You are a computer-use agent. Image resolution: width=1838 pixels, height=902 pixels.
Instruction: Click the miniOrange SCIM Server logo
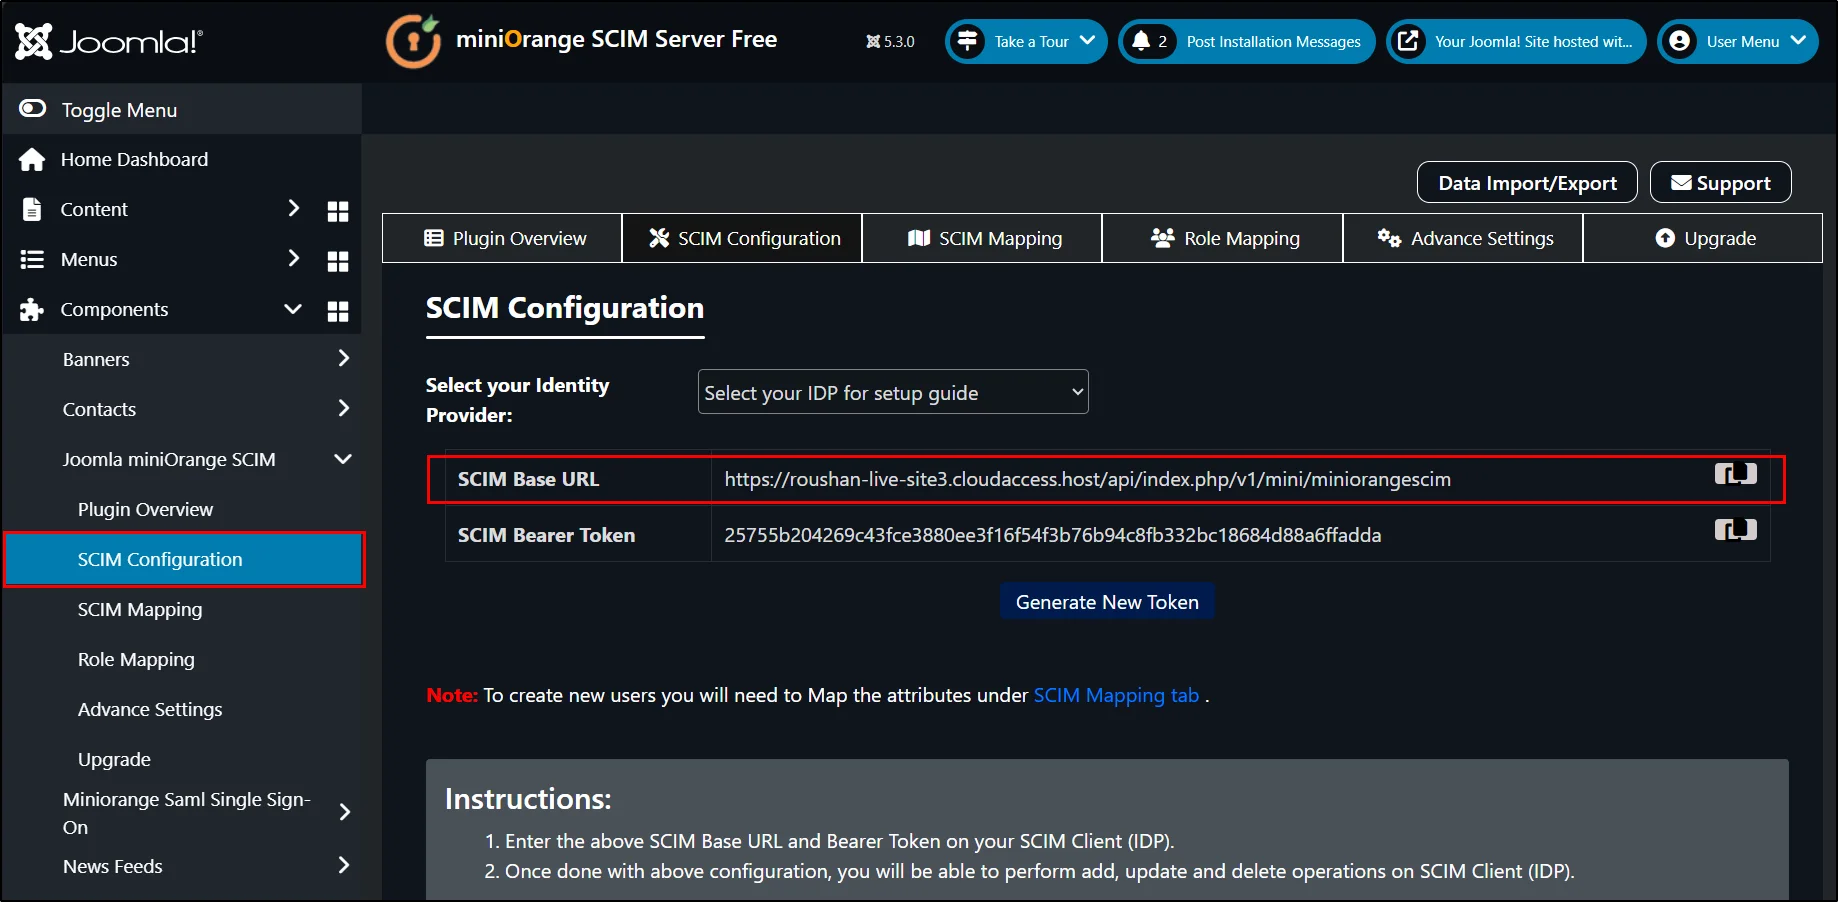[413, 41]
